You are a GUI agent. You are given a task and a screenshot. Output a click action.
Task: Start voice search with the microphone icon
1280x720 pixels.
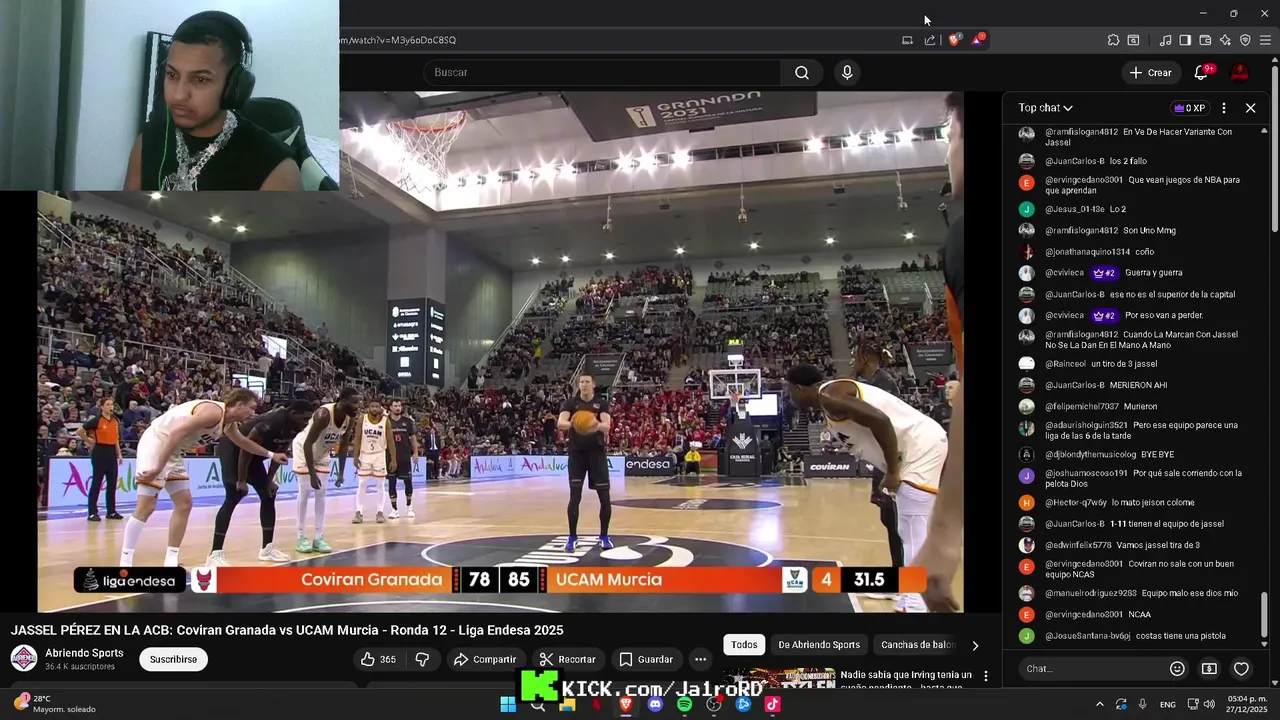pyautogui.click(x=847, y=72)
